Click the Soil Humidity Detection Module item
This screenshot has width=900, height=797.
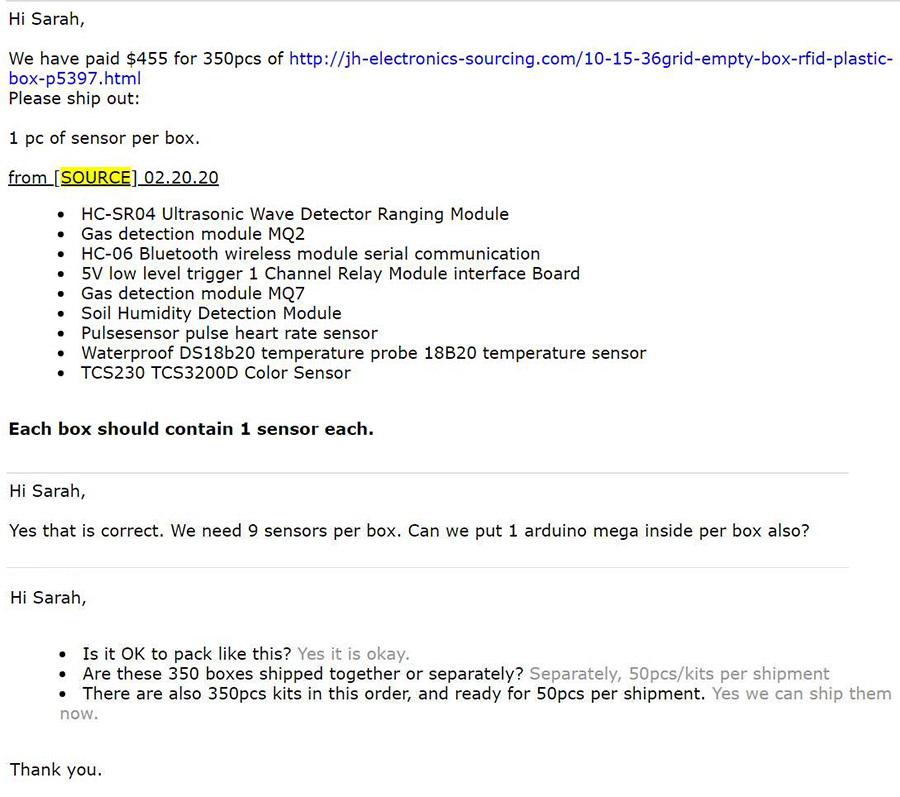pos(211,314)
